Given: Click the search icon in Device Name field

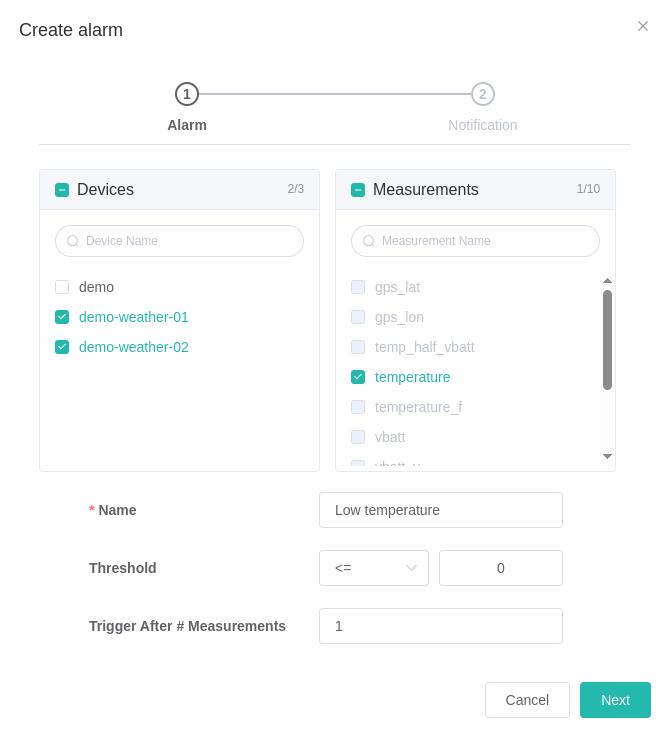Looking at the screenshot, I should (73, 241).
